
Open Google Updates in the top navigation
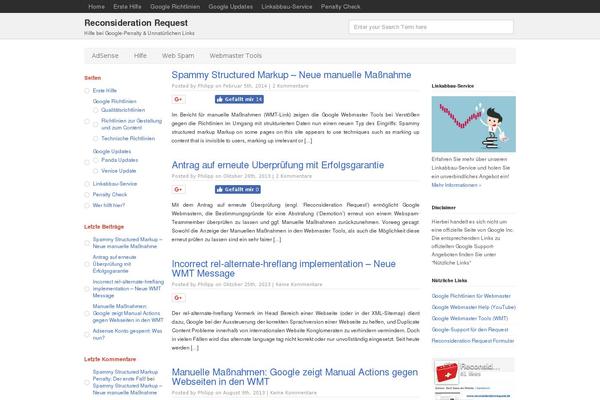pyautogui.click(x=230, y=7)
